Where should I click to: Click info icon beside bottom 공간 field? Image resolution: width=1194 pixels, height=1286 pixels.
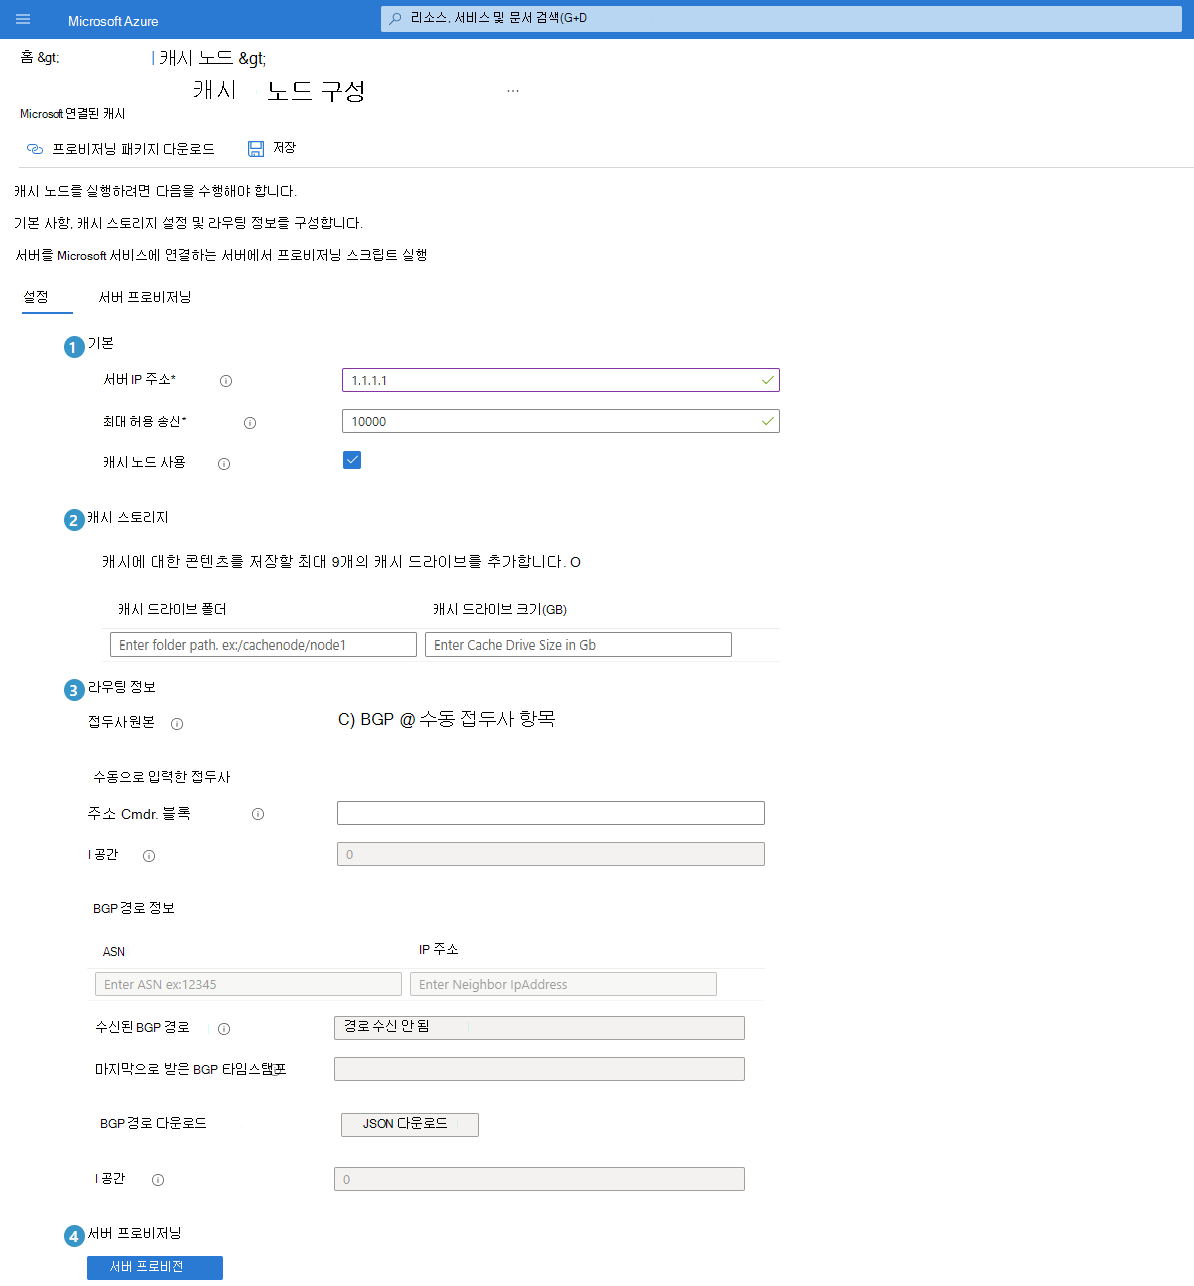[x=158, y=1180]
